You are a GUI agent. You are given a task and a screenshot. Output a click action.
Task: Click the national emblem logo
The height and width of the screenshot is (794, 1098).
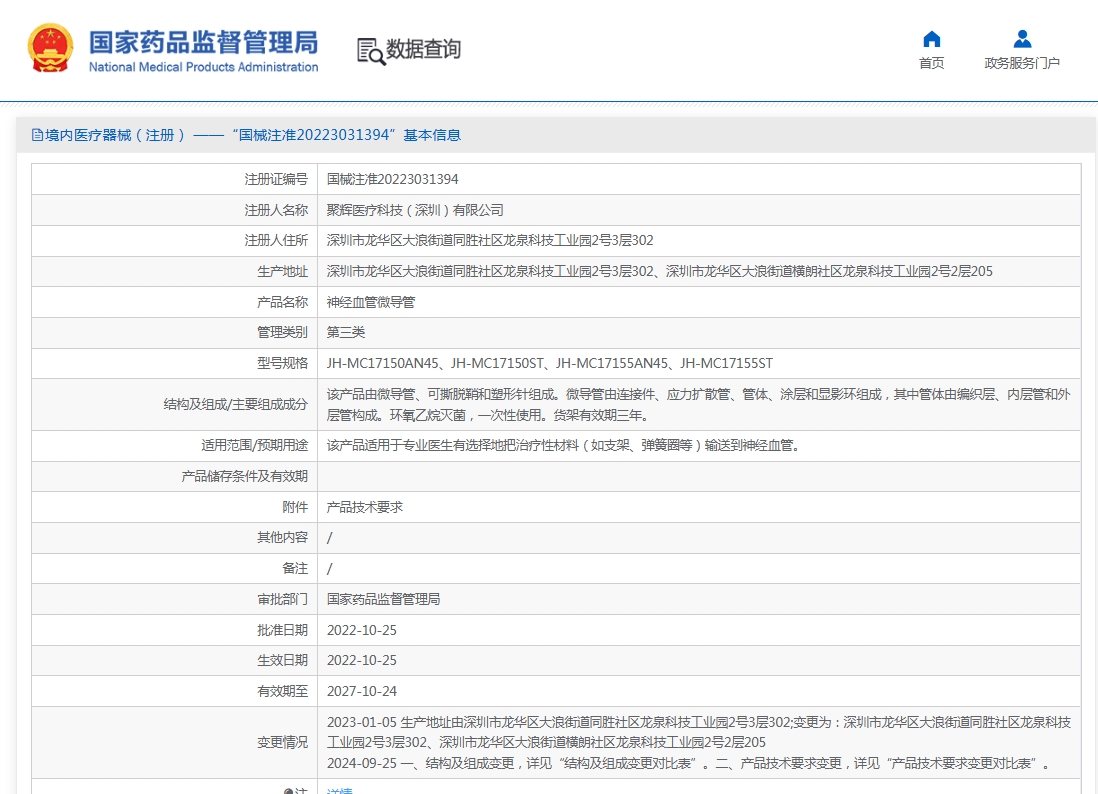coord(50,48)
